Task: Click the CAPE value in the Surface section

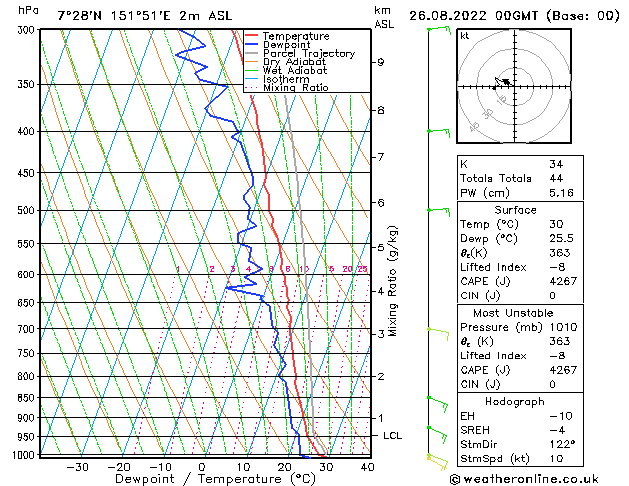Action: coord(563,281)
